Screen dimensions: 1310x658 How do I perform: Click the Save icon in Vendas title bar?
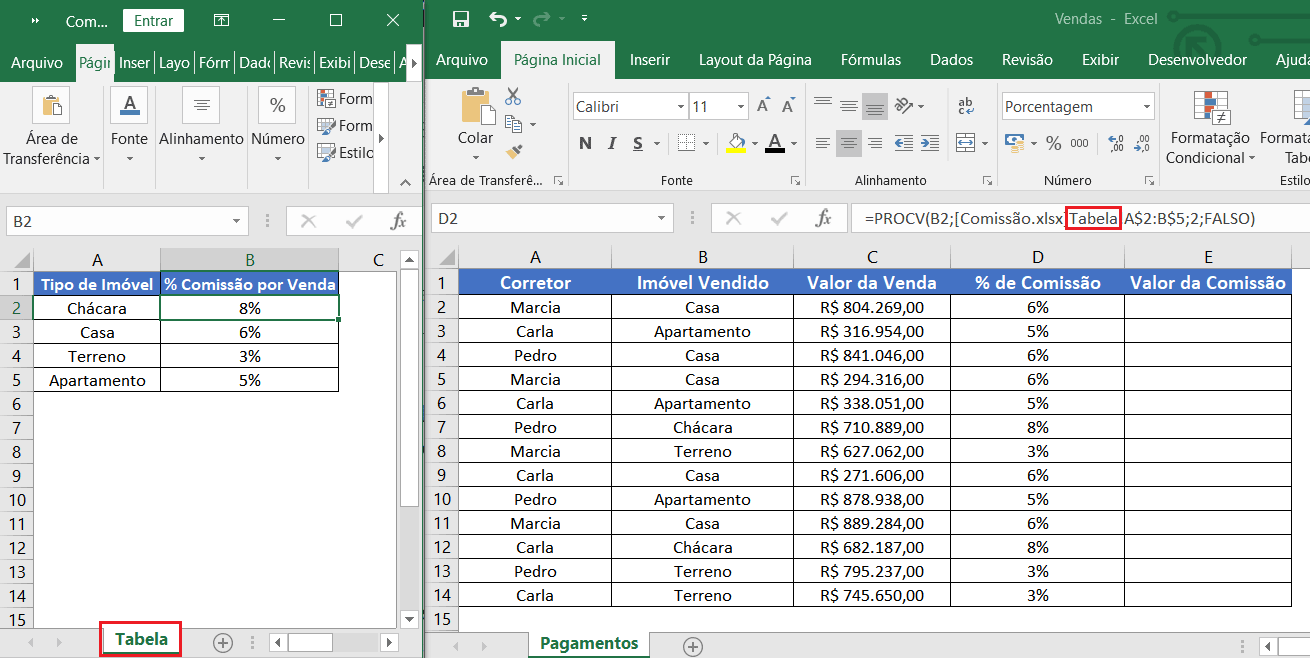(461, 19)
